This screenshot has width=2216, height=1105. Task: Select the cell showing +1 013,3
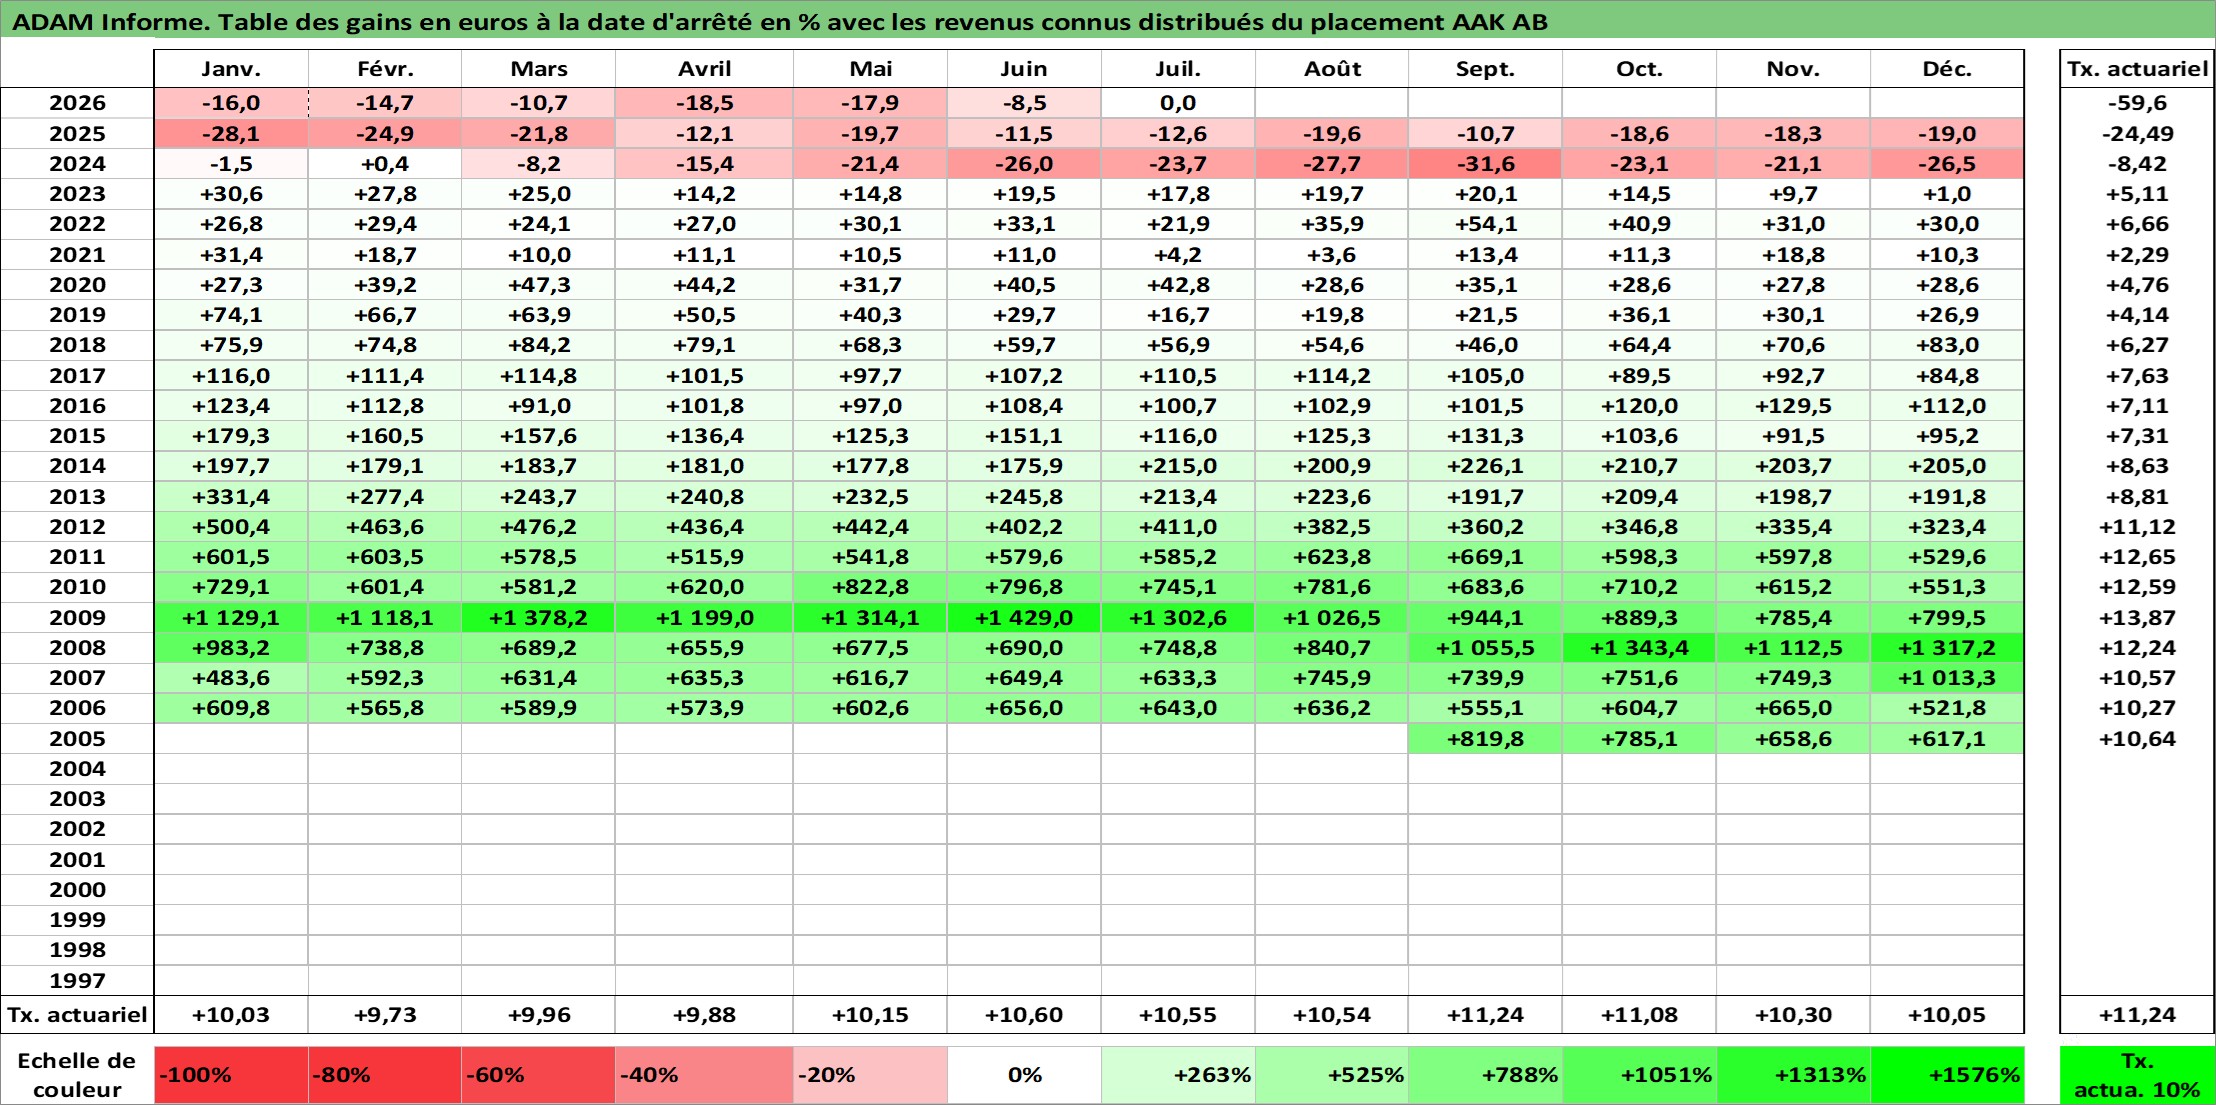pos(1947,678)
